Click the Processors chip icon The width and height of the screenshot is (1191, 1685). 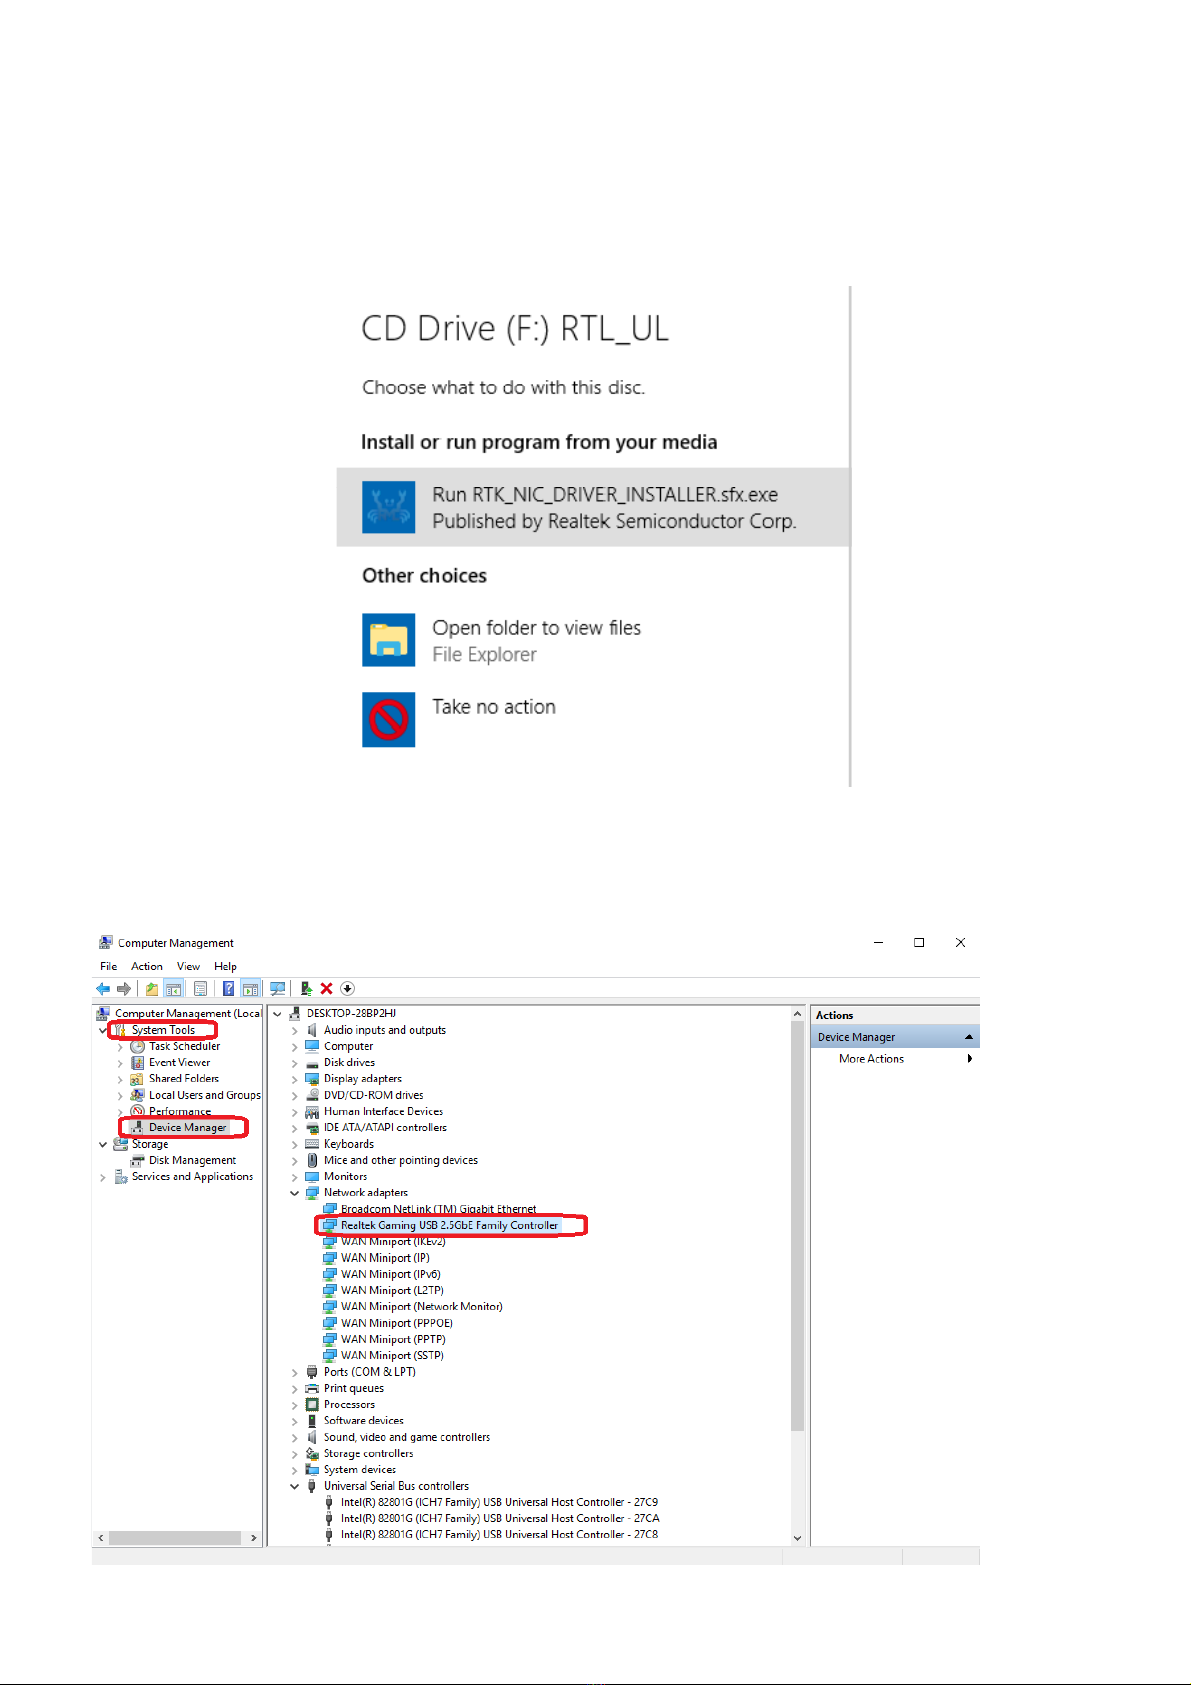pyautogui.click(x=312, y=1405)
